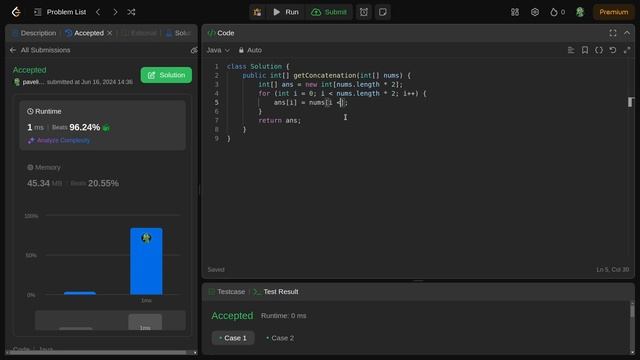The height and width of the screenshot is (360, 640).
Task: Reset code to default icon
Action: point(613,50)
